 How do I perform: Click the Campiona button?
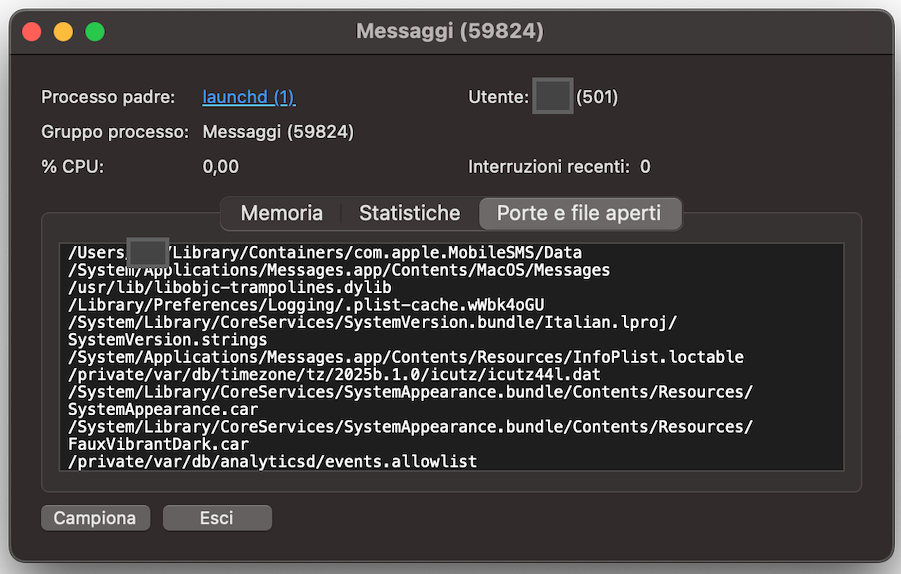tap(95, 518)
